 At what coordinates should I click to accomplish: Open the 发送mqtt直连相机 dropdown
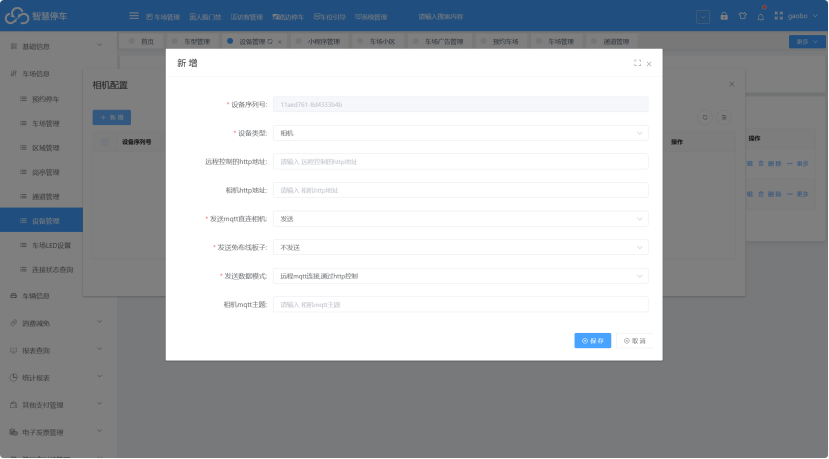pos(460,218)
